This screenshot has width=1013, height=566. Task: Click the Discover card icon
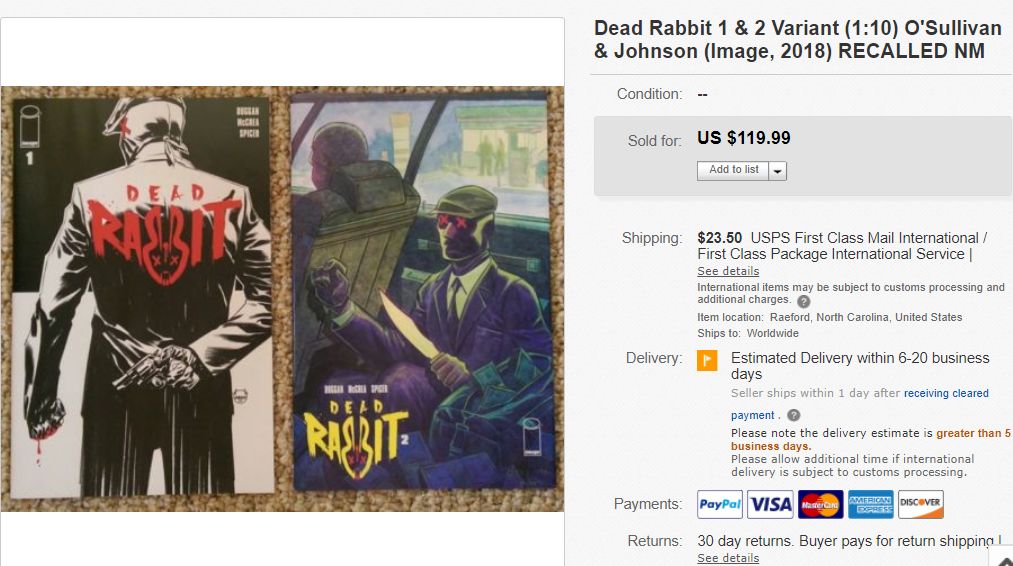pyautogui.click(x=920, y=504)
